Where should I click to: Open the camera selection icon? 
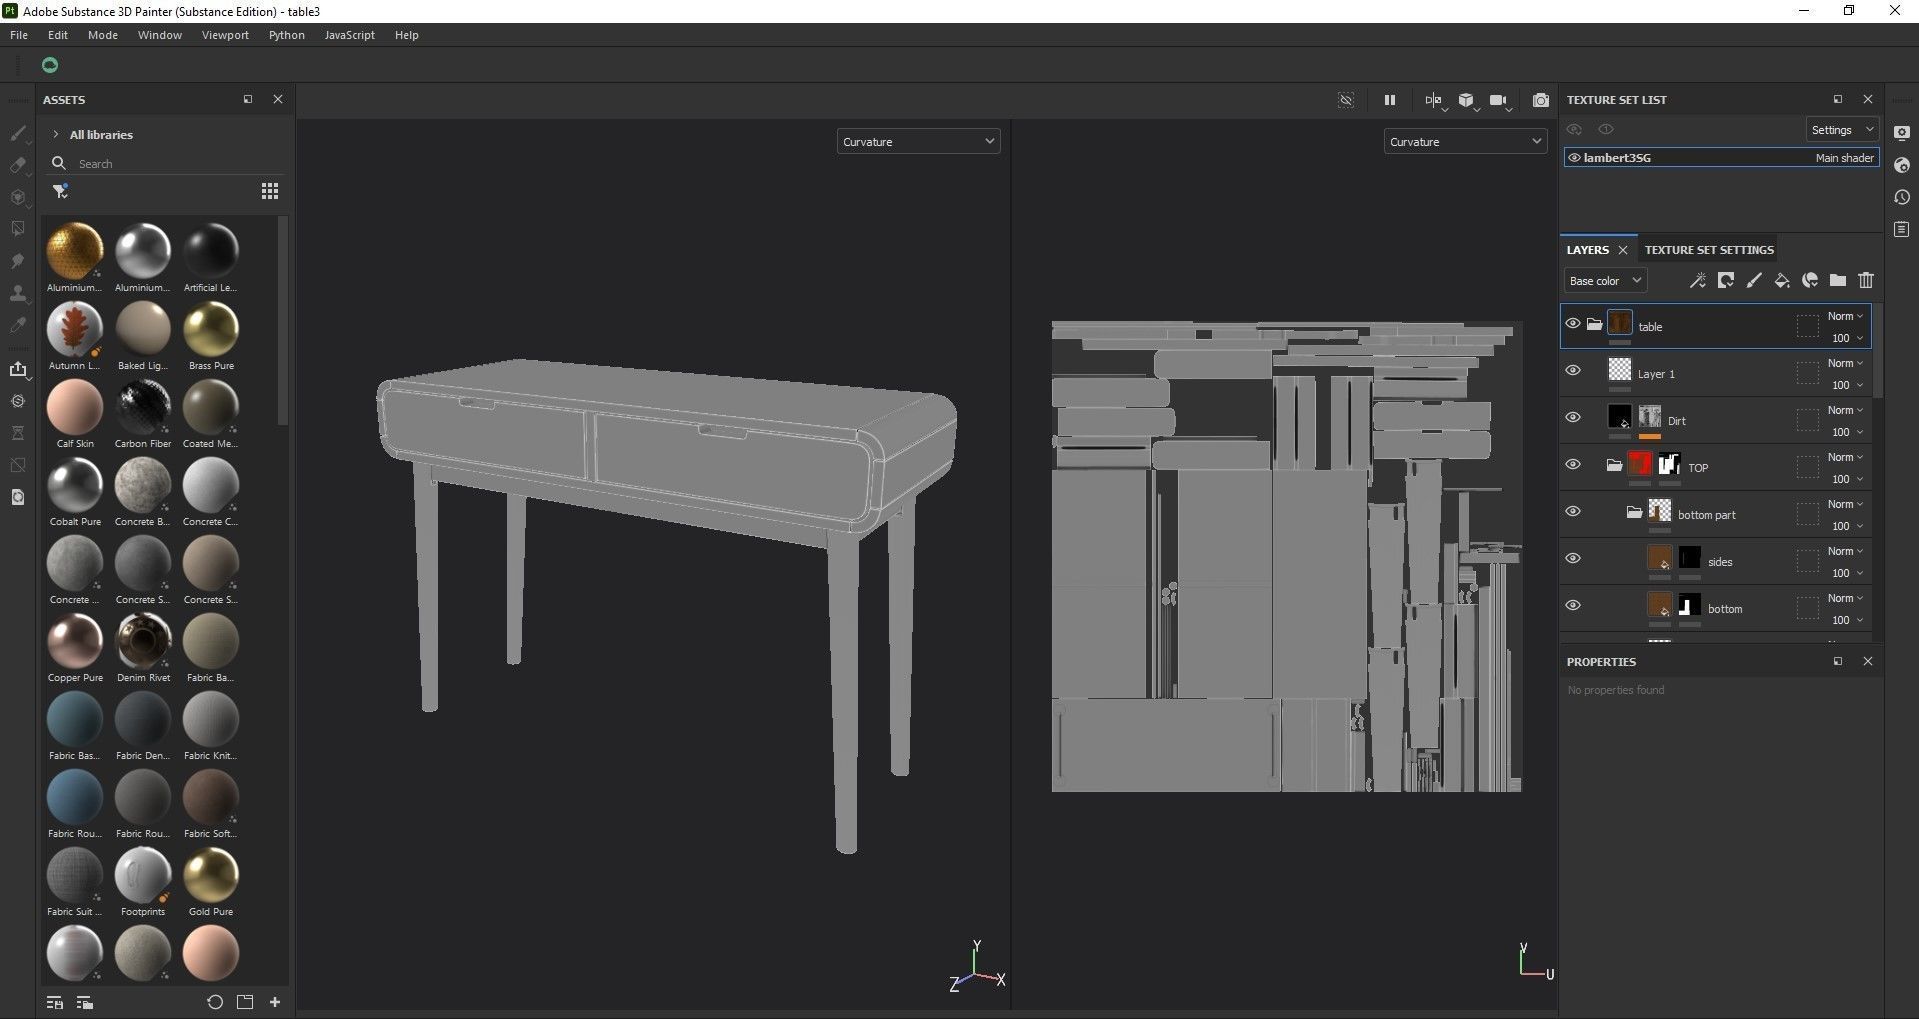pyautogui.click(x=1498, y=100)
